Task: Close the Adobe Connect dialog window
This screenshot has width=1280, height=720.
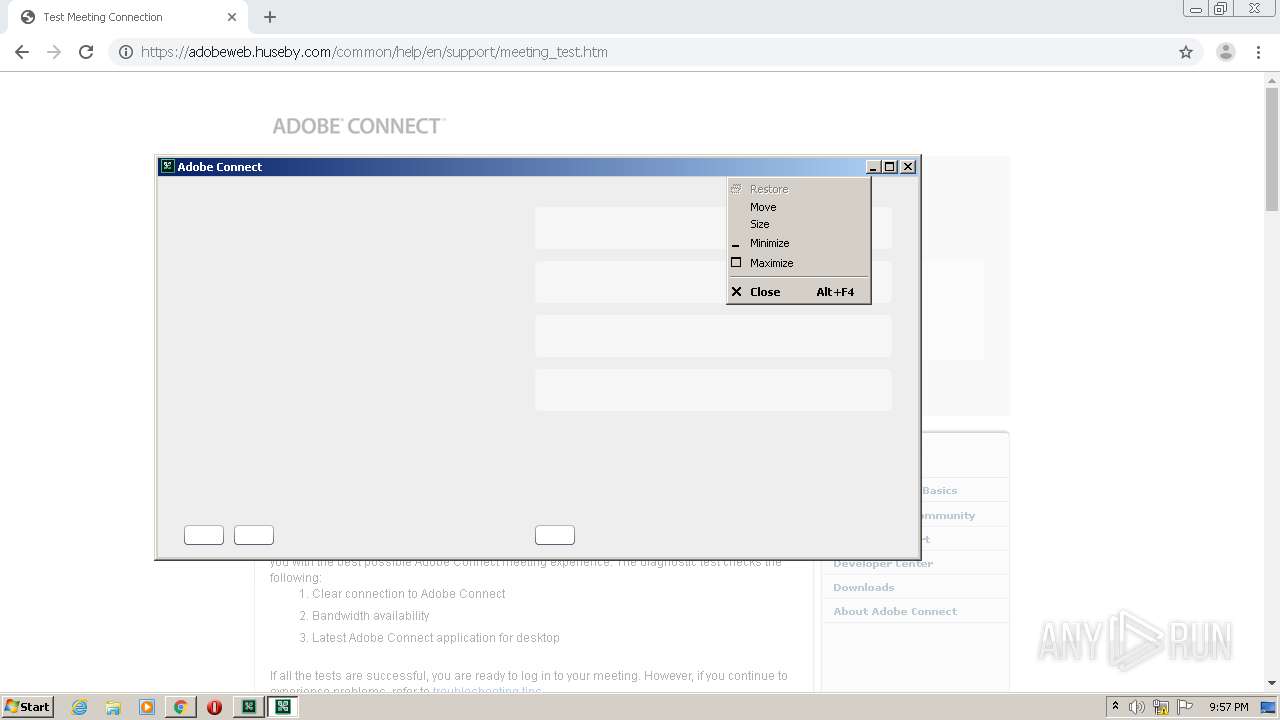Action: 908,167
